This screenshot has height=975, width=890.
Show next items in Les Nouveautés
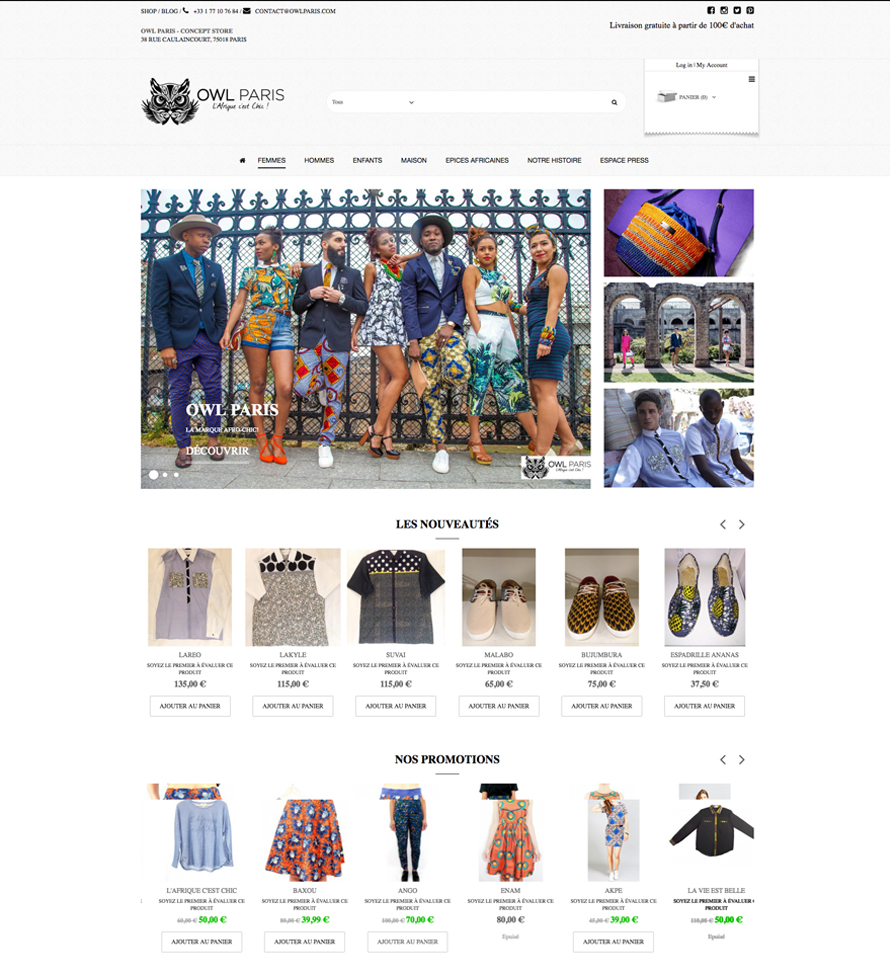741,524
